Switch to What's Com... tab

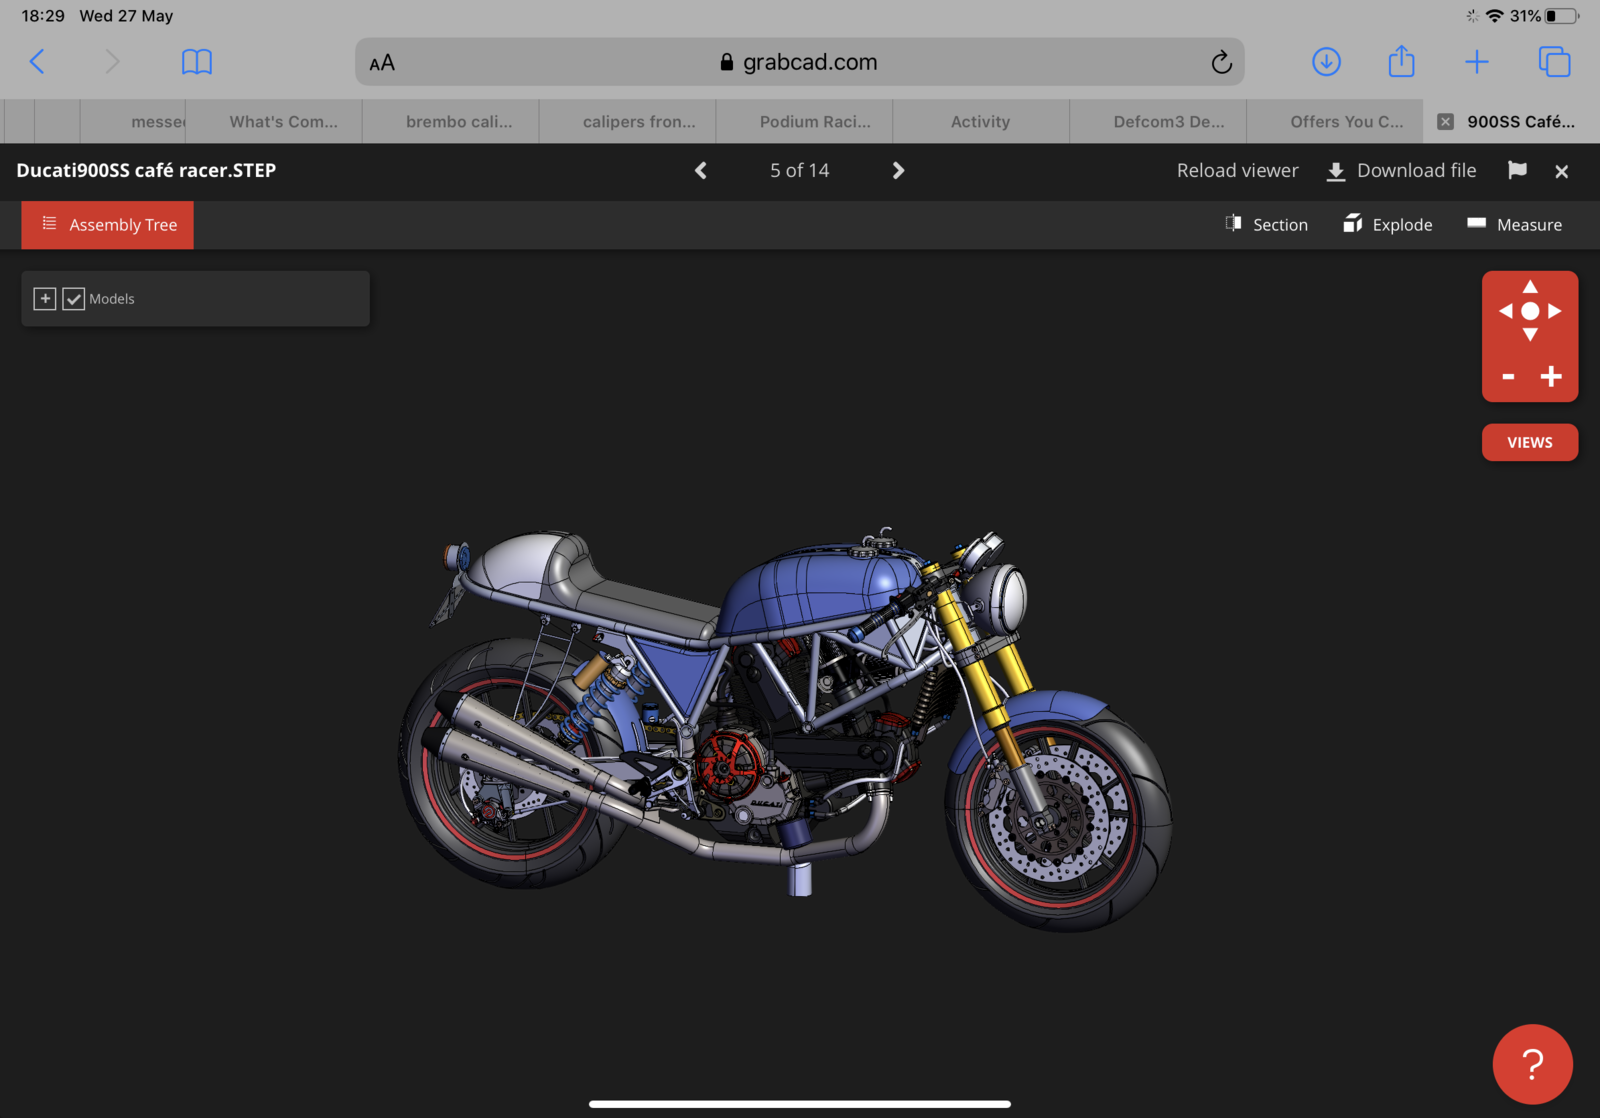(x=274, y=121)
